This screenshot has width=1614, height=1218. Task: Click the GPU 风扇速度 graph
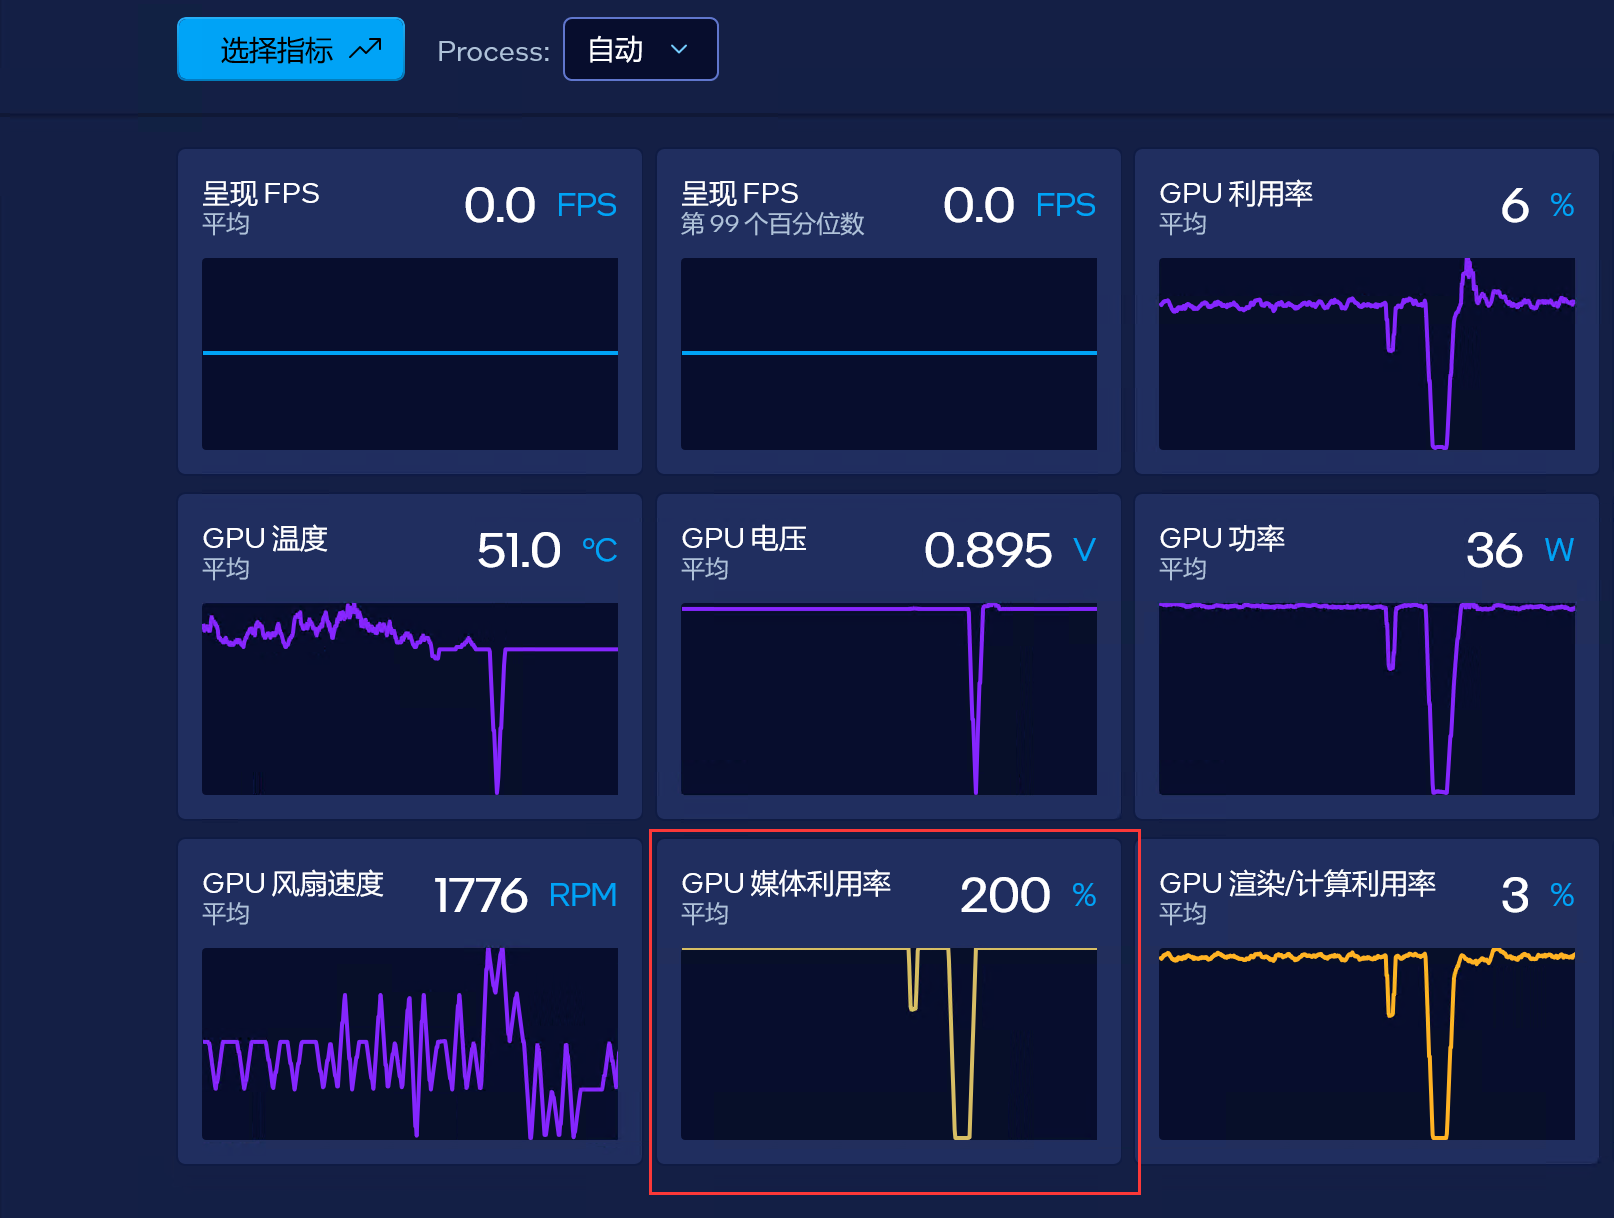coord(410,1044)
